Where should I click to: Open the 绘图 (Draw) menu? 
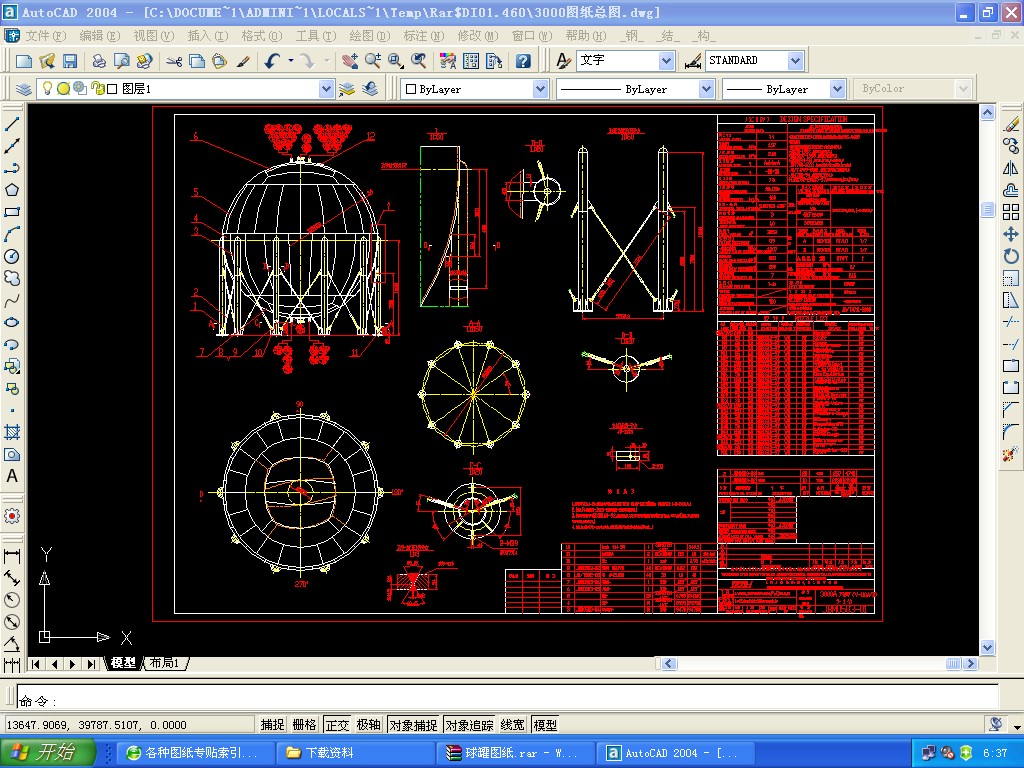coord(369,36)
